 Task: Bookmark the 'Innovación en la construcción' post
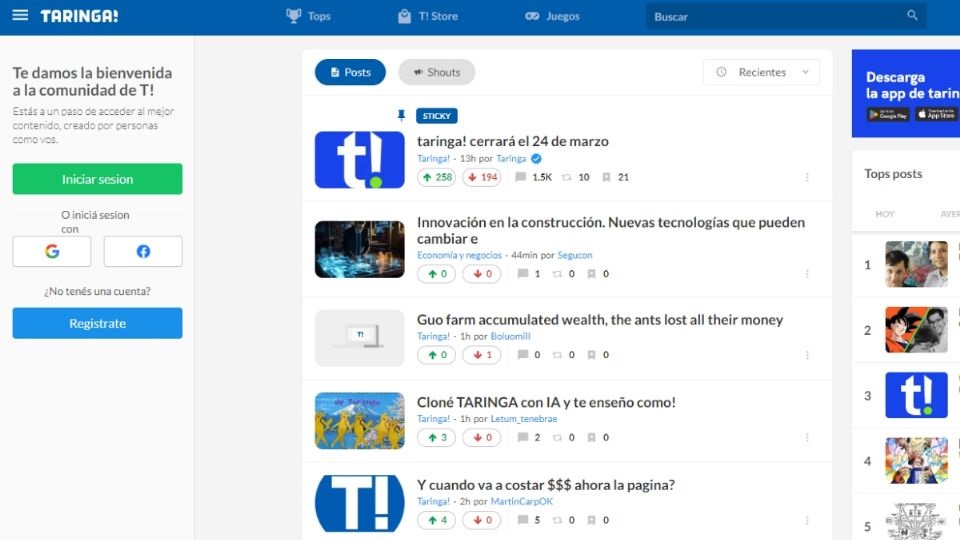click(x=598, y=274)
